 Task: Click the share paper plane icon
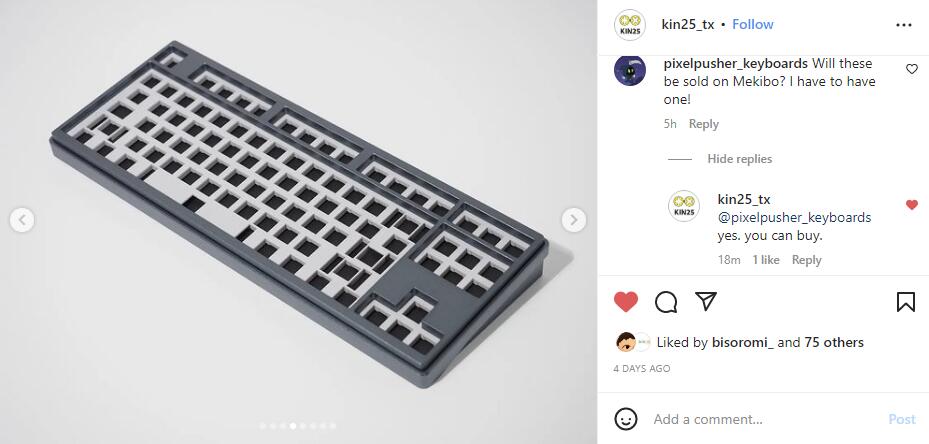[x=706, y=301]
